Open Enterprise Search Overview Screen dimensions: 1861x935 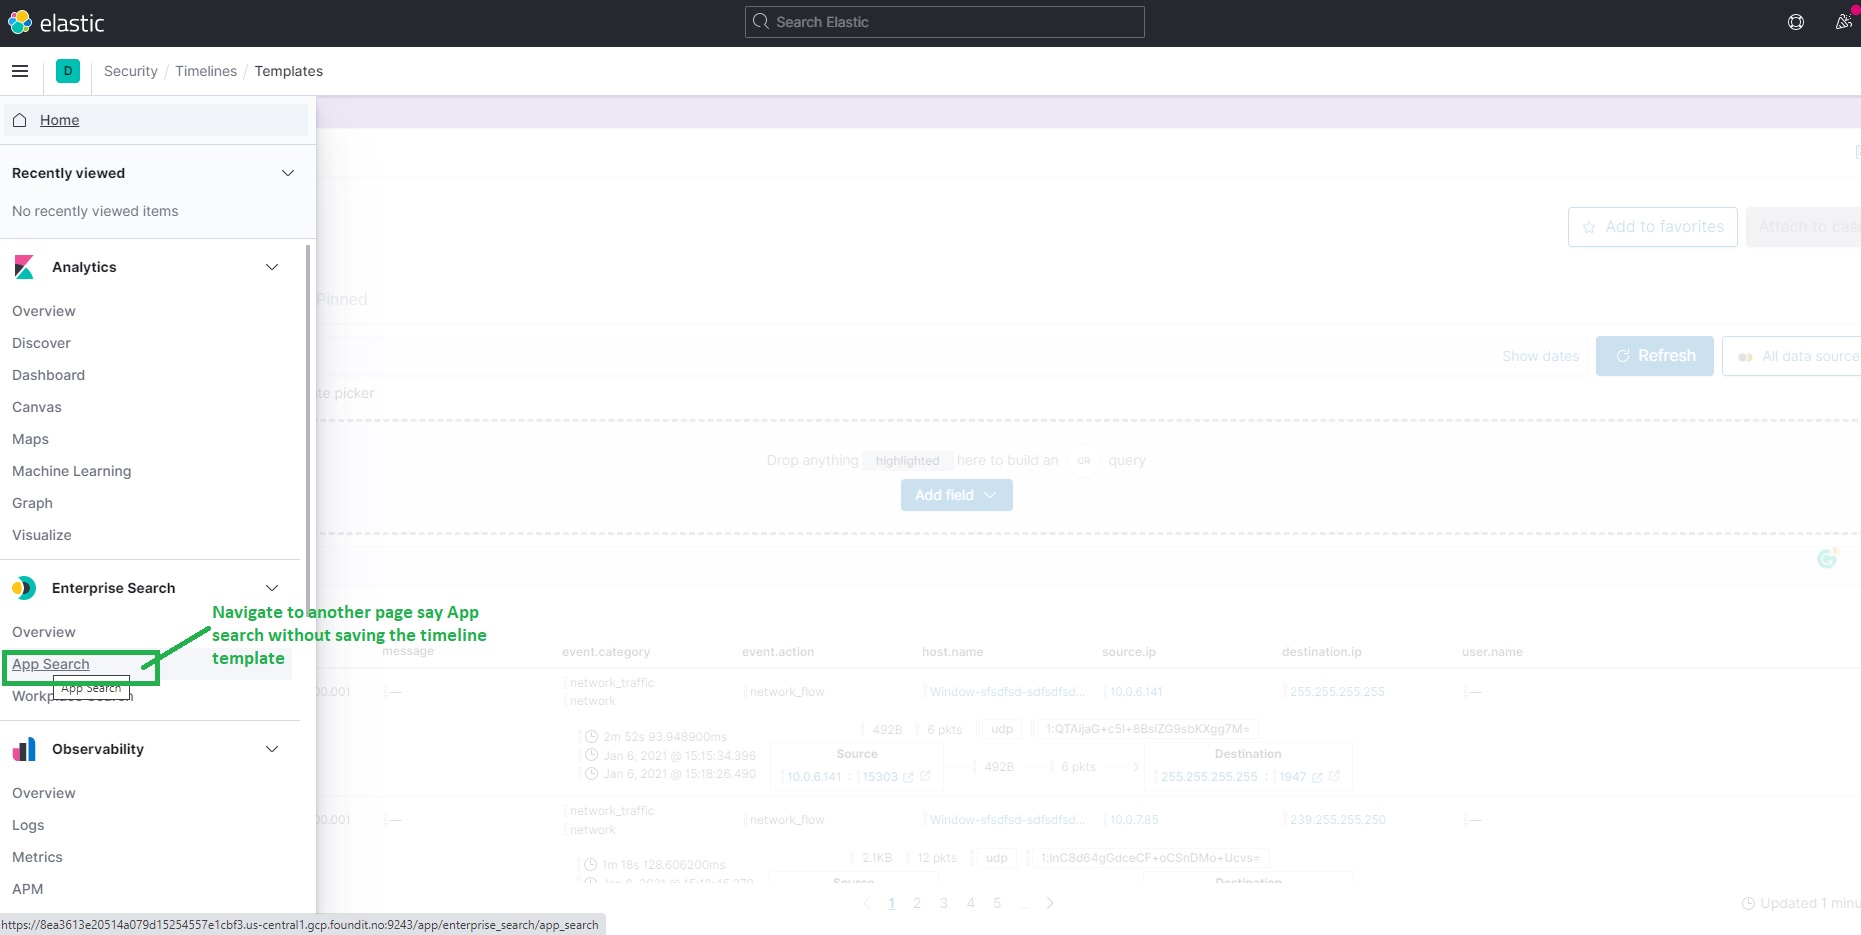pos(44,632)
